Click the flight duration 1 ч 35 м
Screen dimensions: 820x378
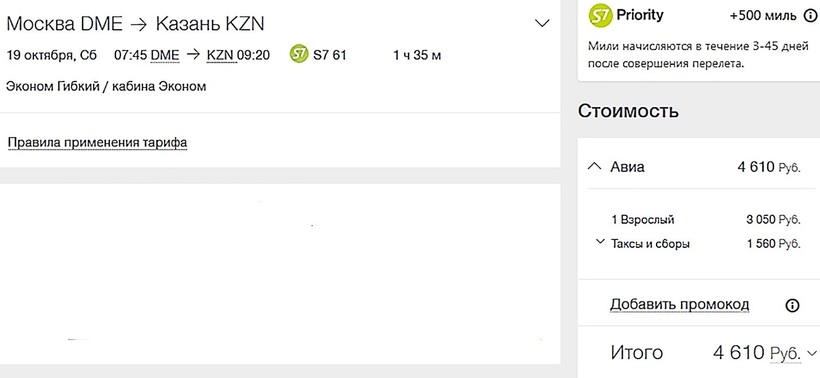tap(417, 55)
